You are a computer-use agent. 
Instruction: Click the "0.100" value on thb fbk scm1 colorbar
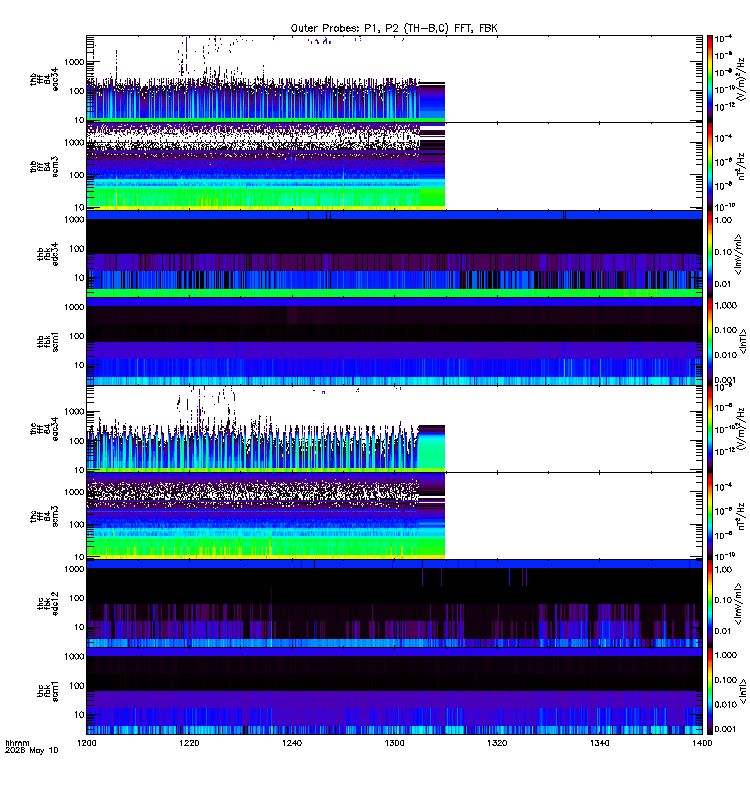726,331
